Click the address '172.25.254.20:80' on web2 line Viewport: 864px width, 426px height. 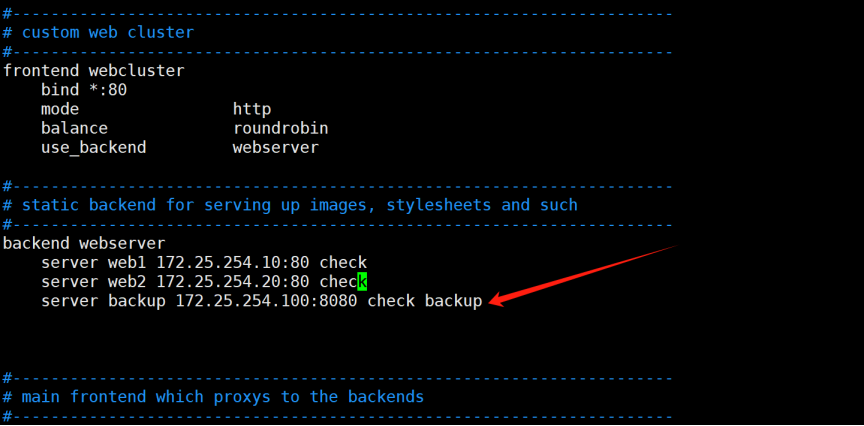point(233,282)
